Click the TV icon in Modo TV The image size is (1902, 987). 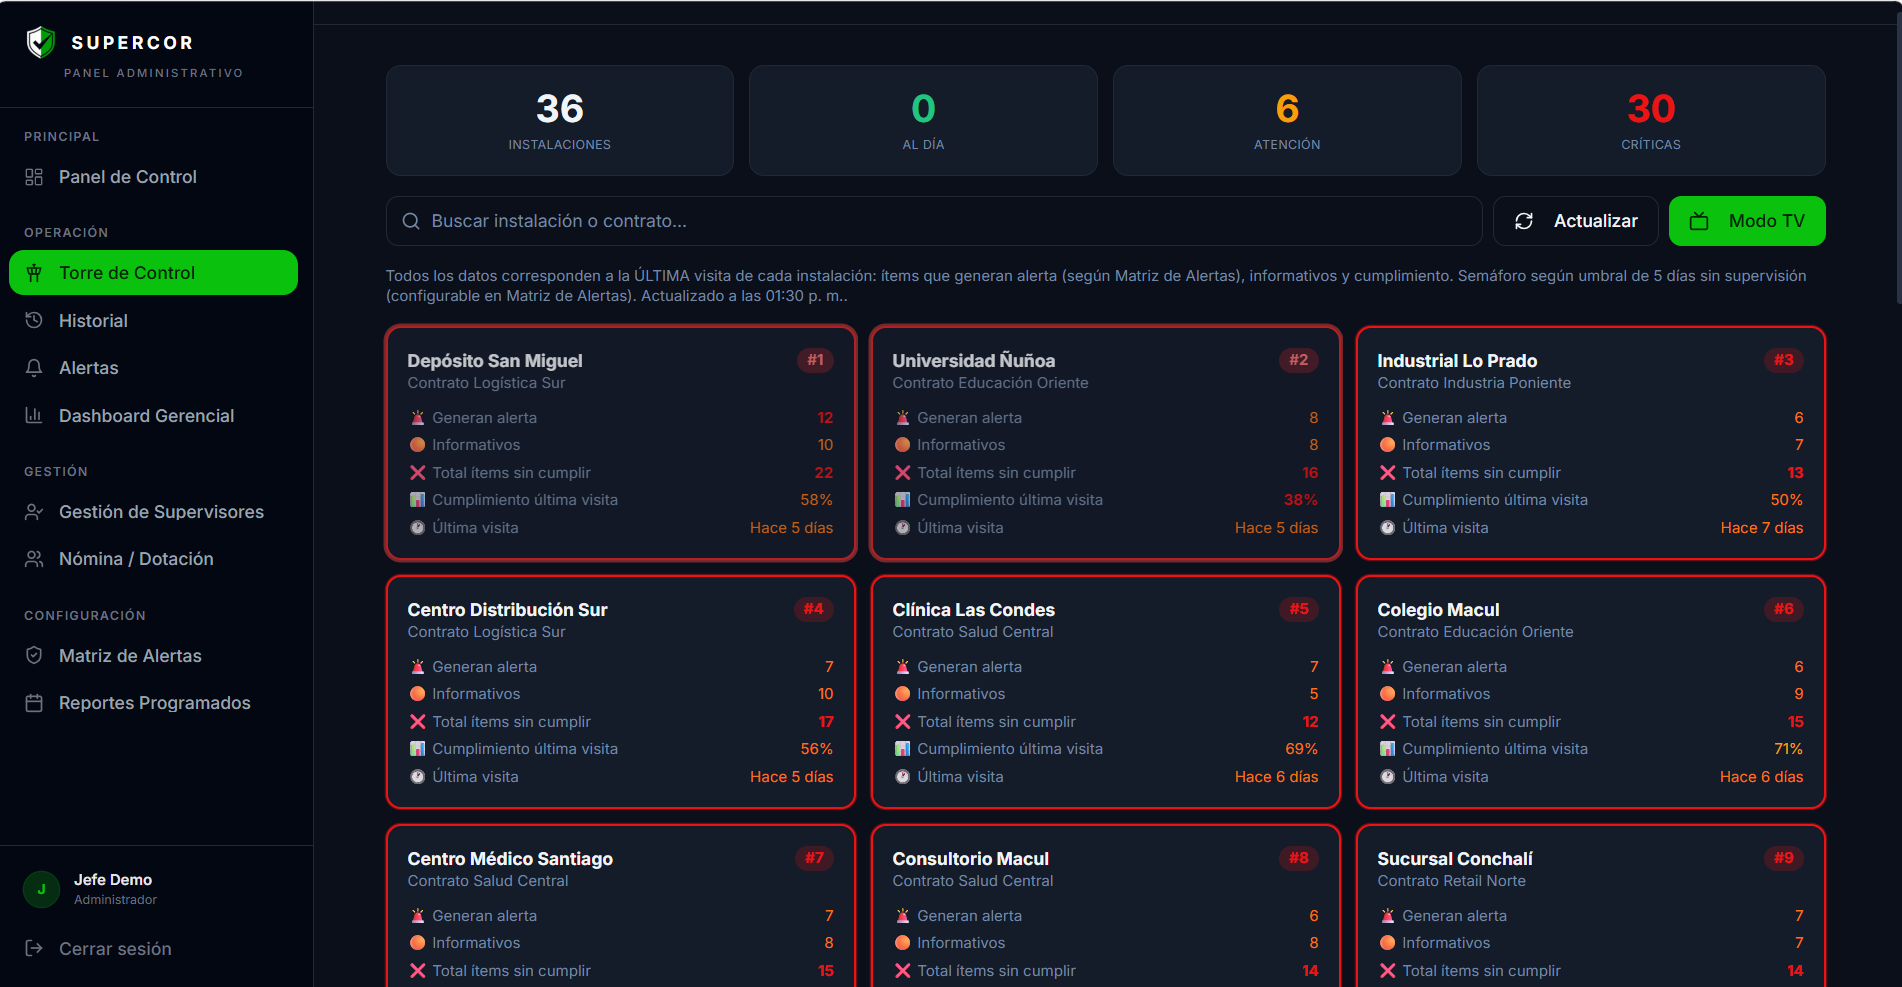[x=1699, y=221]
